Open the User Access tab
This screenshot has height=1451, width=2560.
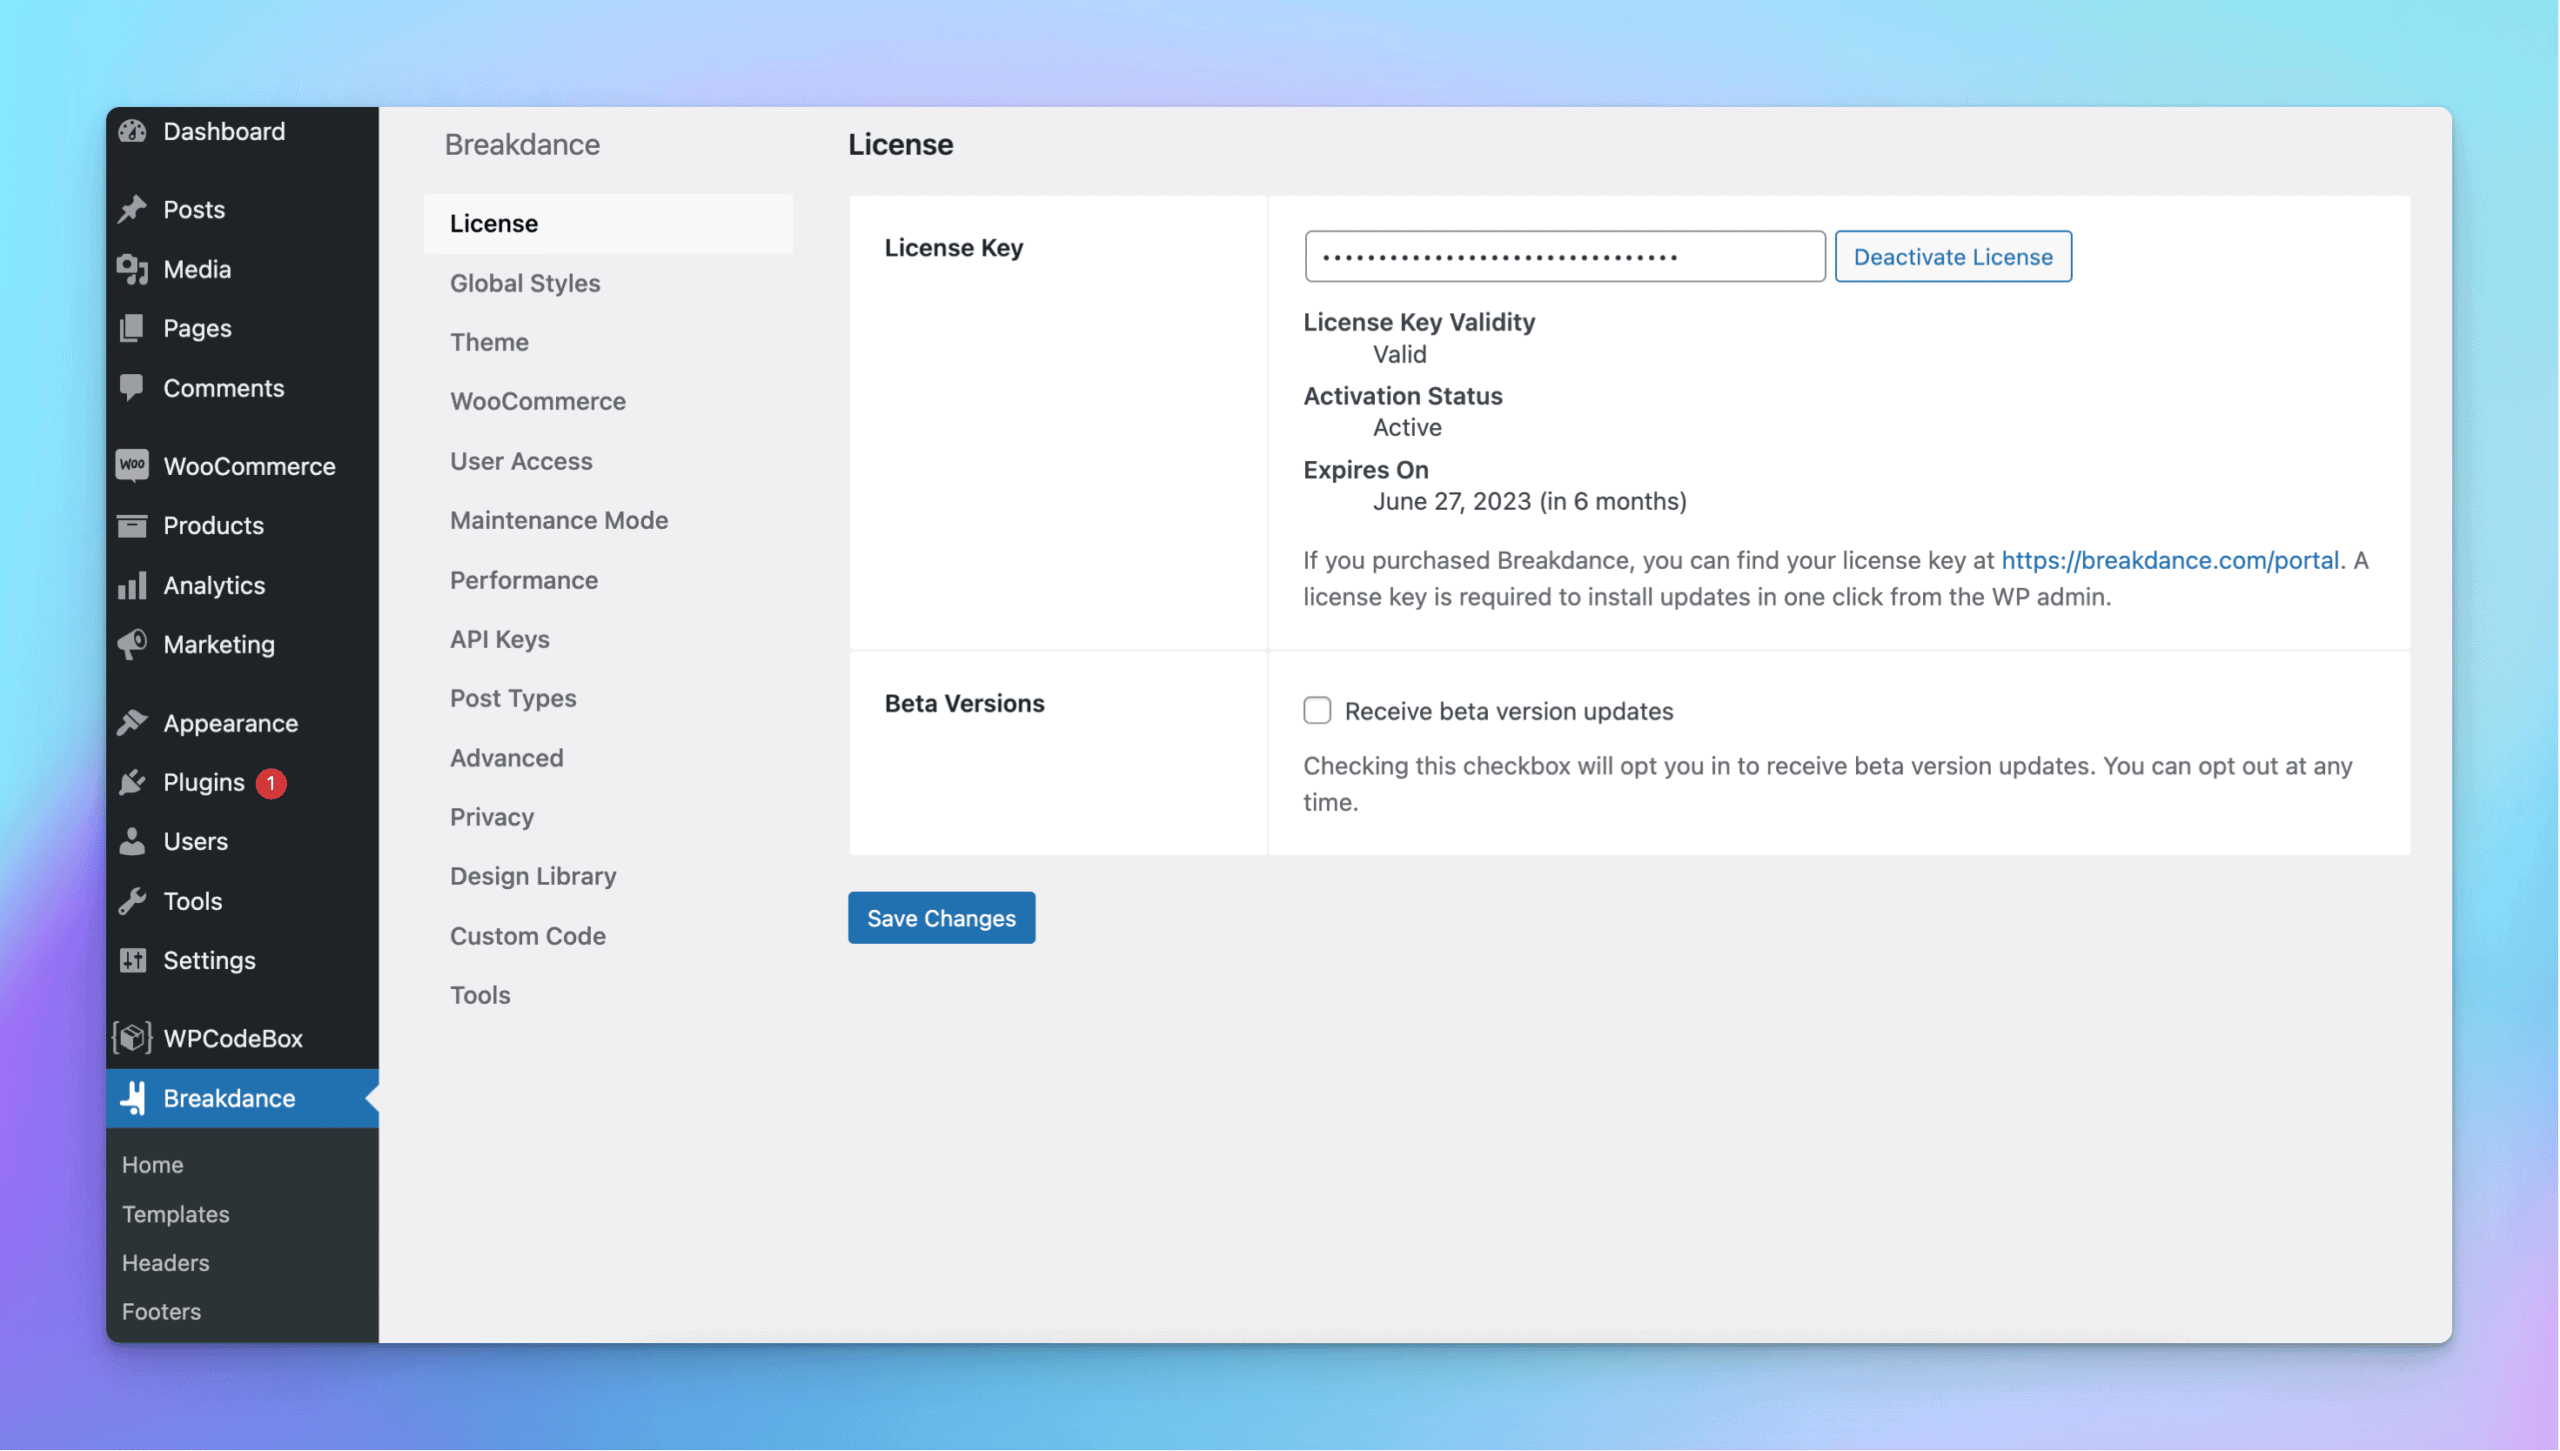click(608, 461)
